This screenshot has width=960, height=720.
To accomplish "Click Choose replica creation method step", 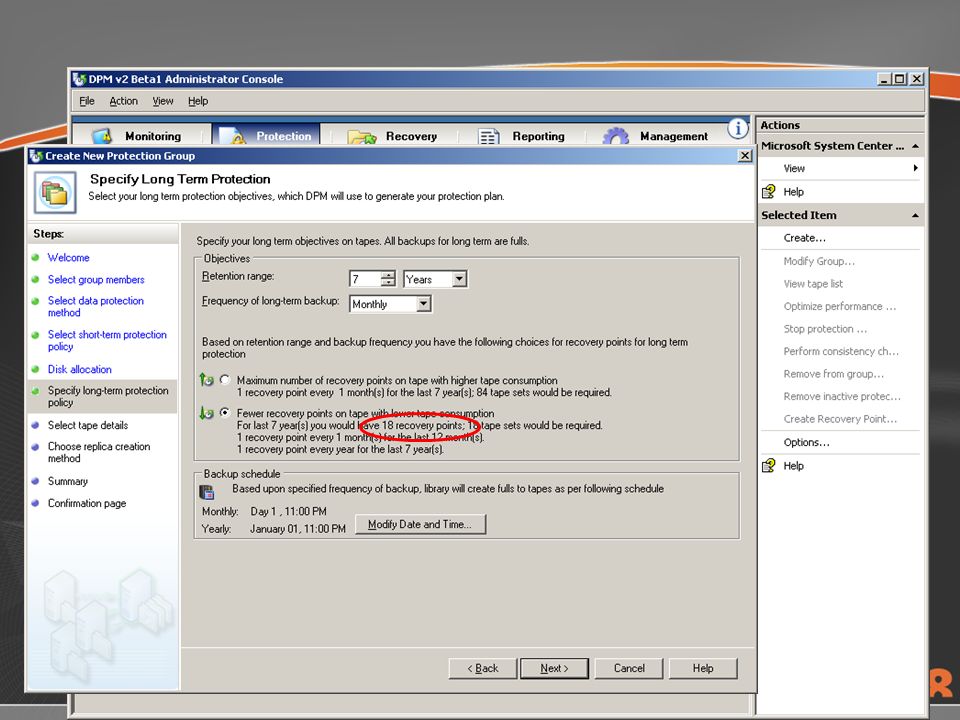I will pyautogui.click(x=99, y=452).
